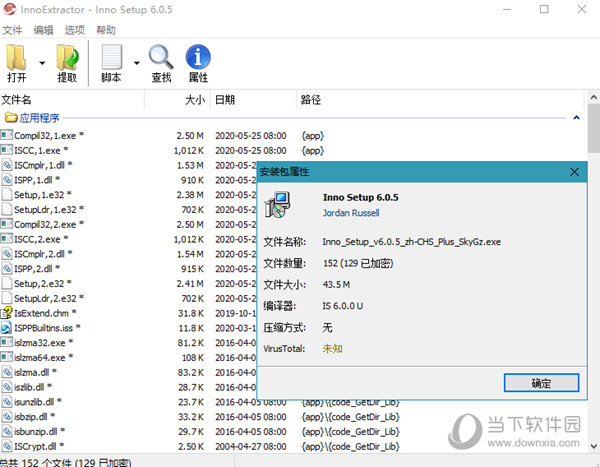Select the SetupLdr,1.e32 file icon

7,209
